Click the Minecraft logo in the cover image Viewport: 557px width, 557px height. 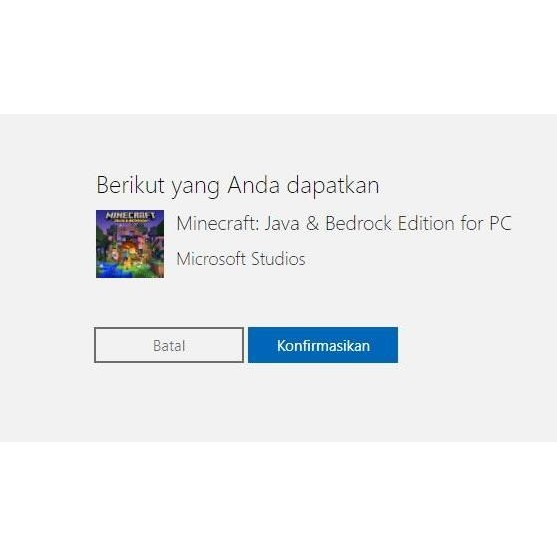click(130, 217)
